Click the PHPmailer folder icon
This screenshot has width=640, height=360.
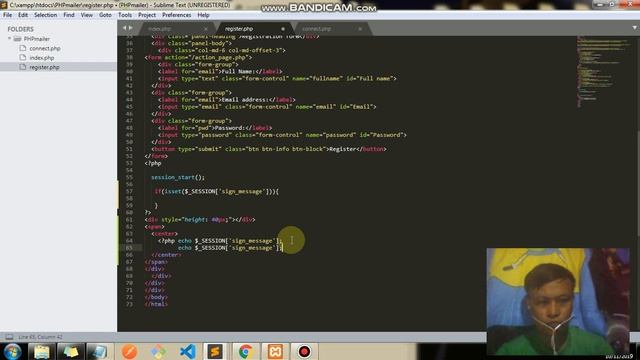click(x=17, y=39)
